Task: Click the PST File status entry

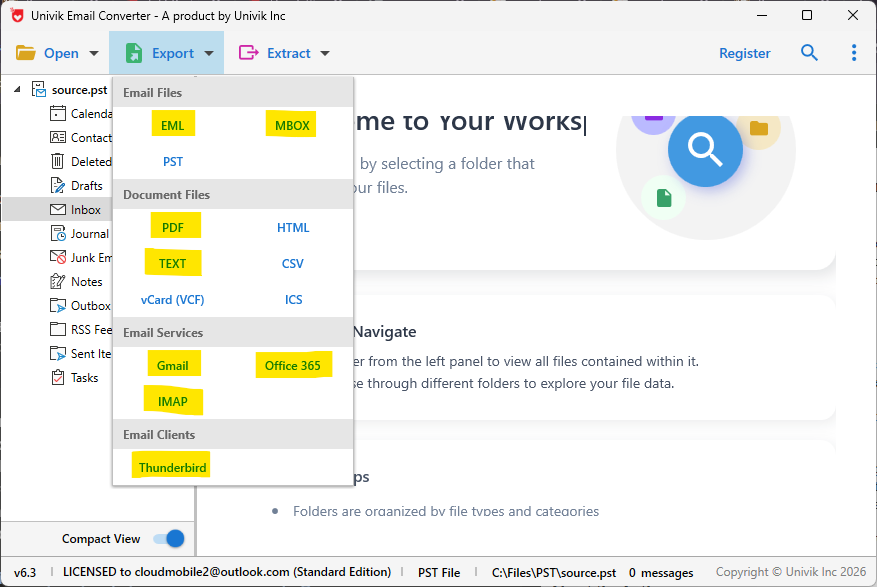Action: point(439,572)
